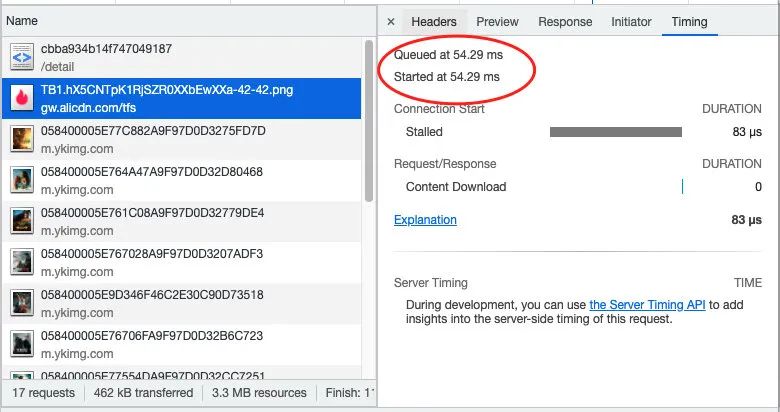Click thumbnail icon for 058400005E76706FA9F97D0D32B6C723

coord(22,344)
